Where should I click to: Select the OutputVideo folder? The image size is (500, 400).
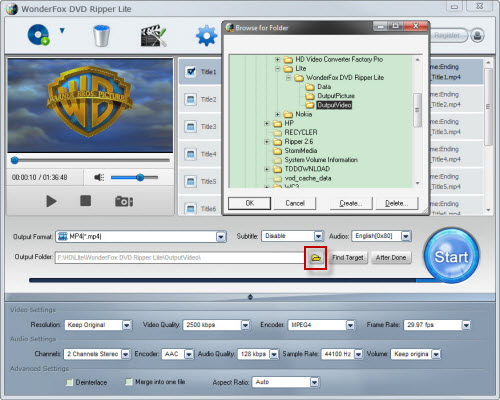coord(334,105)
